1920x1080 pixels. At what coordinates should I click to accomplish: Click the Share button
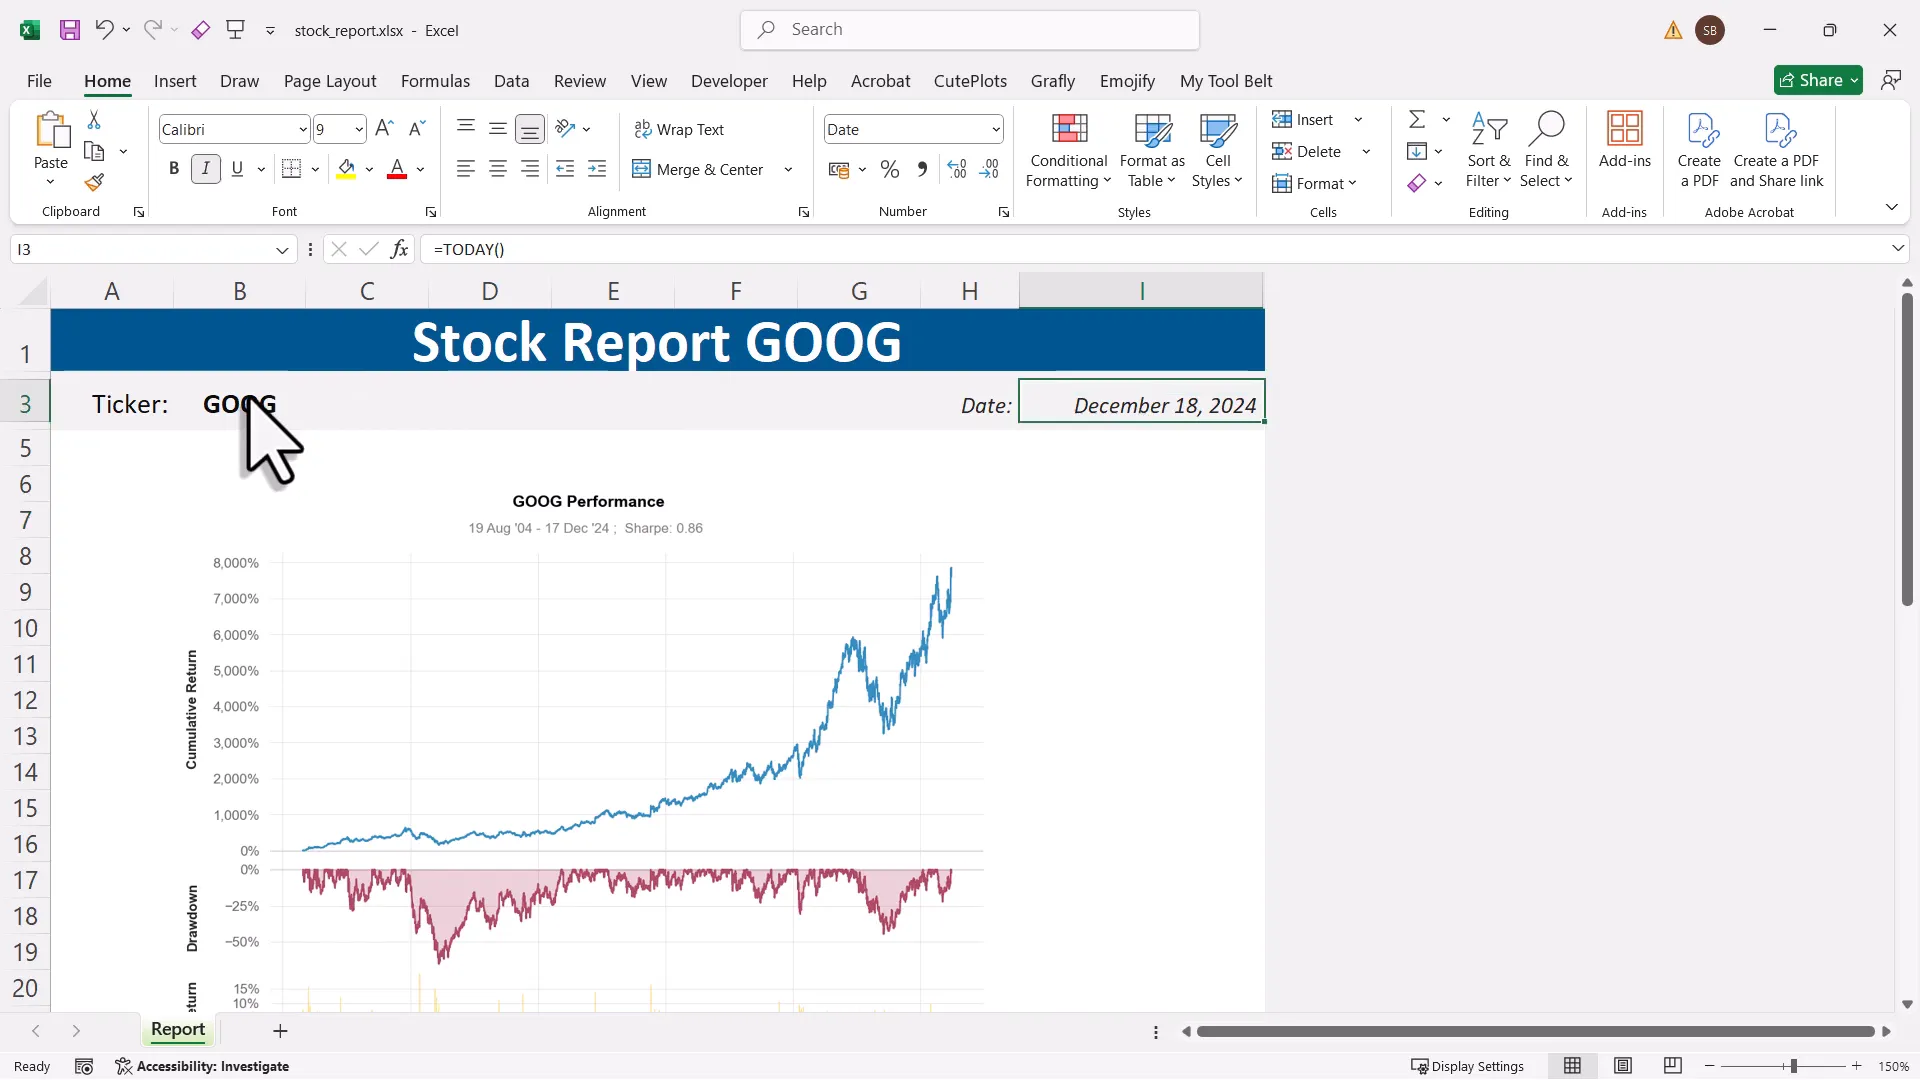pyautogui.click(x=1817, y=79)
